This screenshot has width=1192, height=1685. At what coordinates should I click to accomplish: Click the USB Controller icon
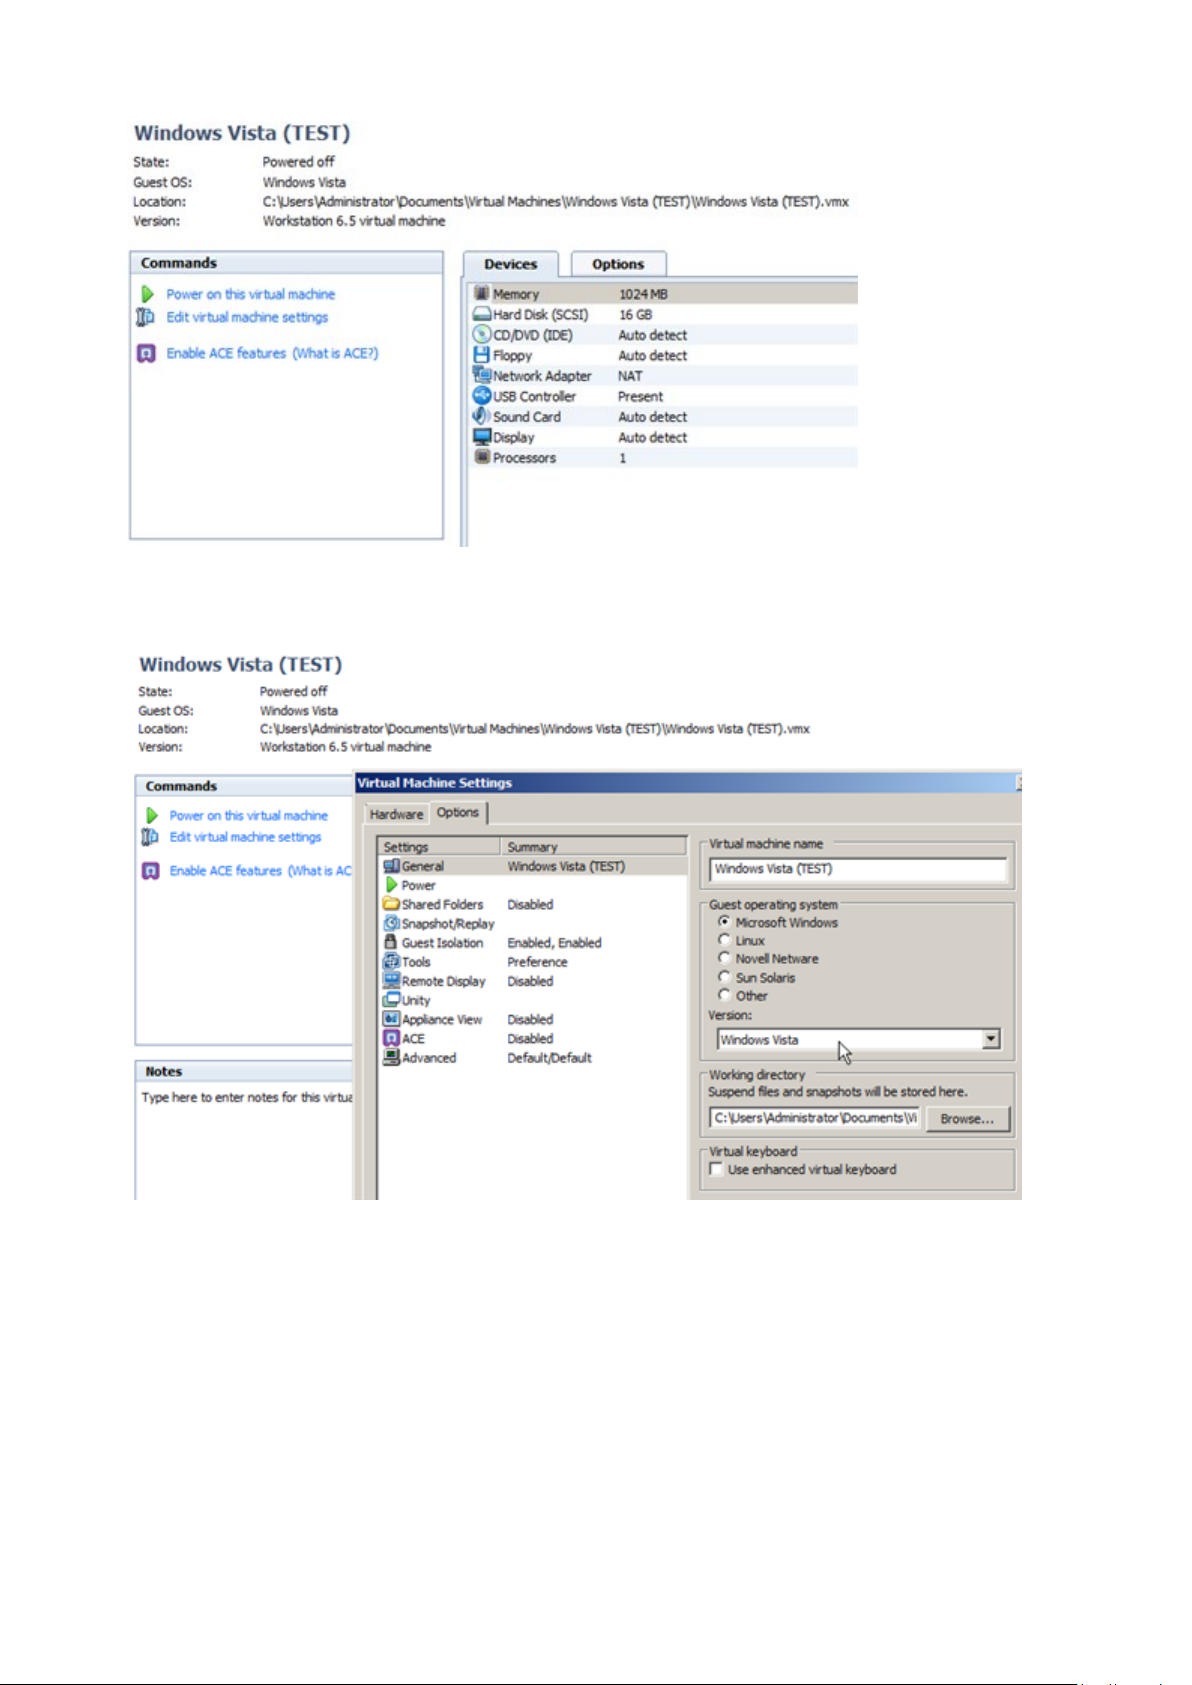pos(482,396)
